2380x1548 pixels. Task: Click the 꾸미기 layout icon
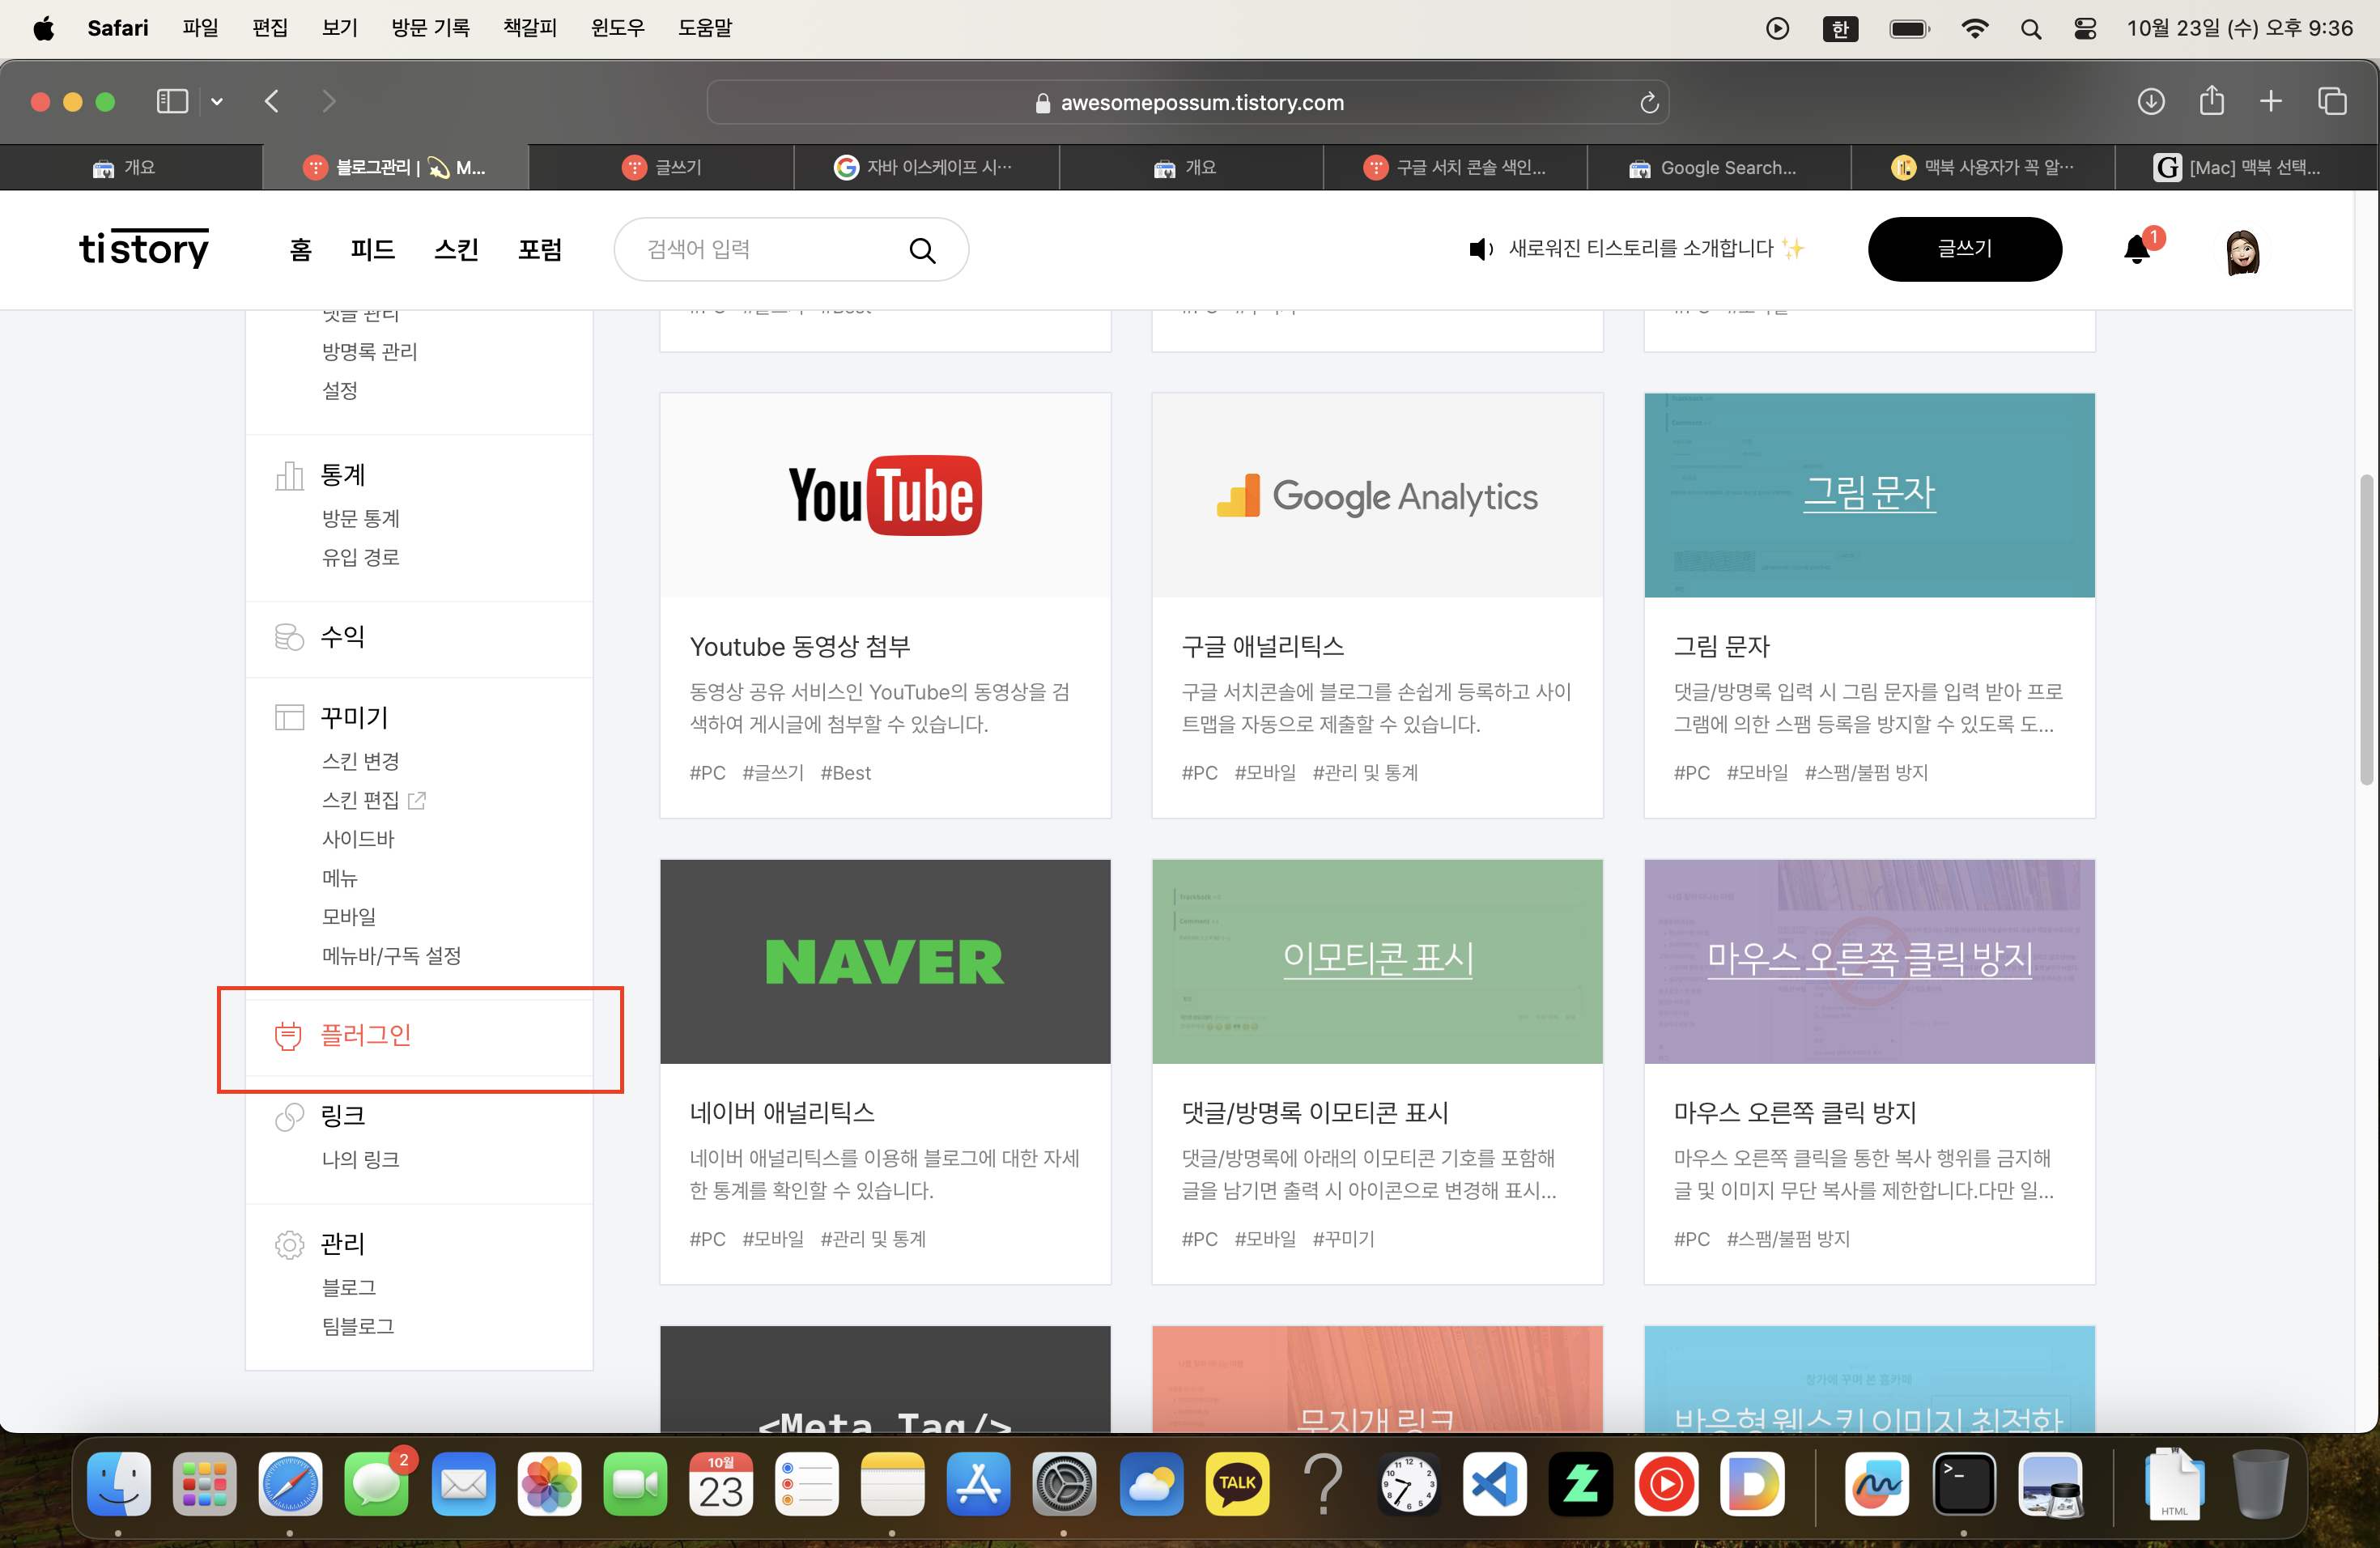click(289, 717)
